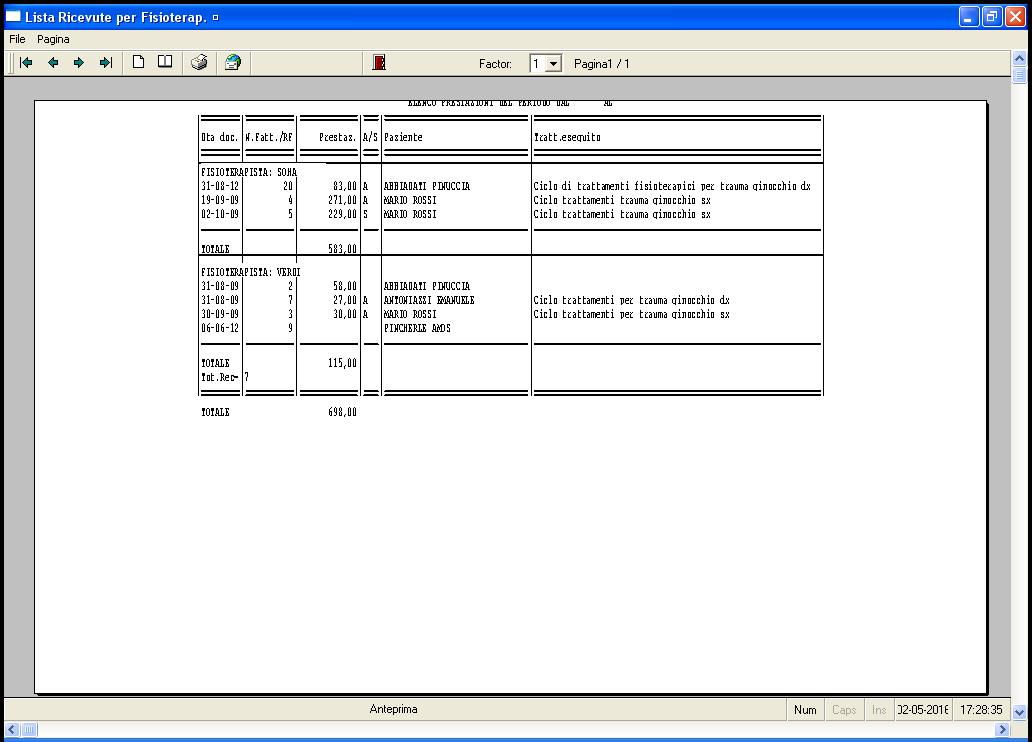This screenshot has width=1032, height=742.
Task: Select ANTONIASSI EMANUELE patient name
Action: [429, 300]
